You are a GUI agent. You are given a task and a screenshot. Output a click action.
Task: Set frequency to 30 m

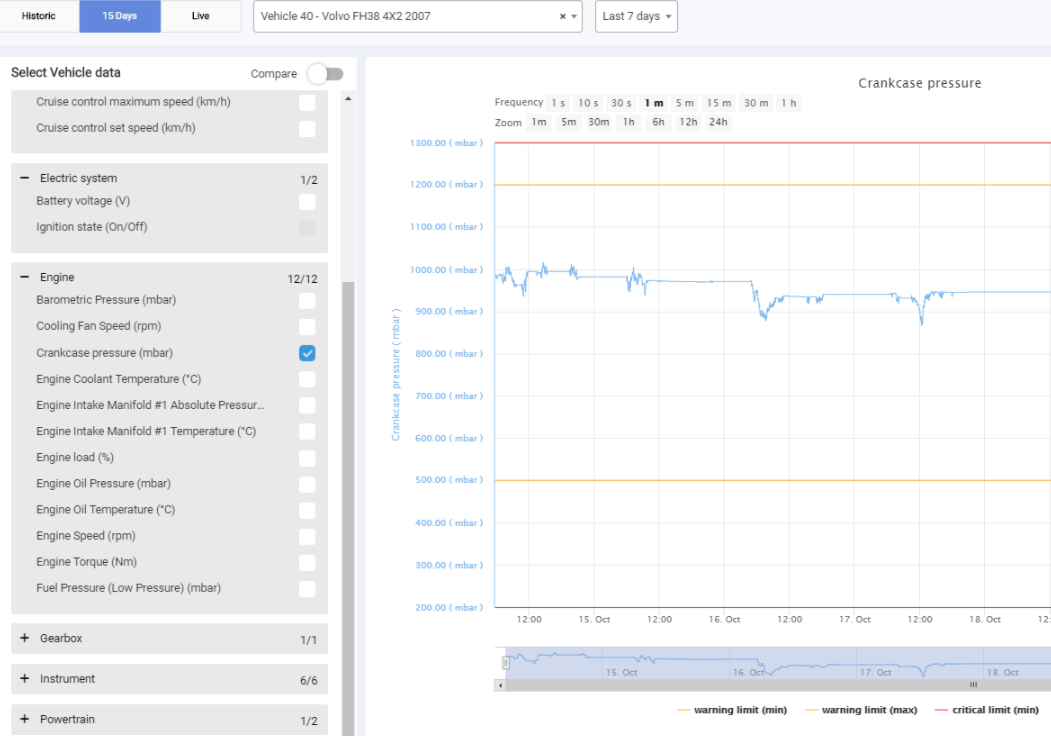click(x=757, y=103)
